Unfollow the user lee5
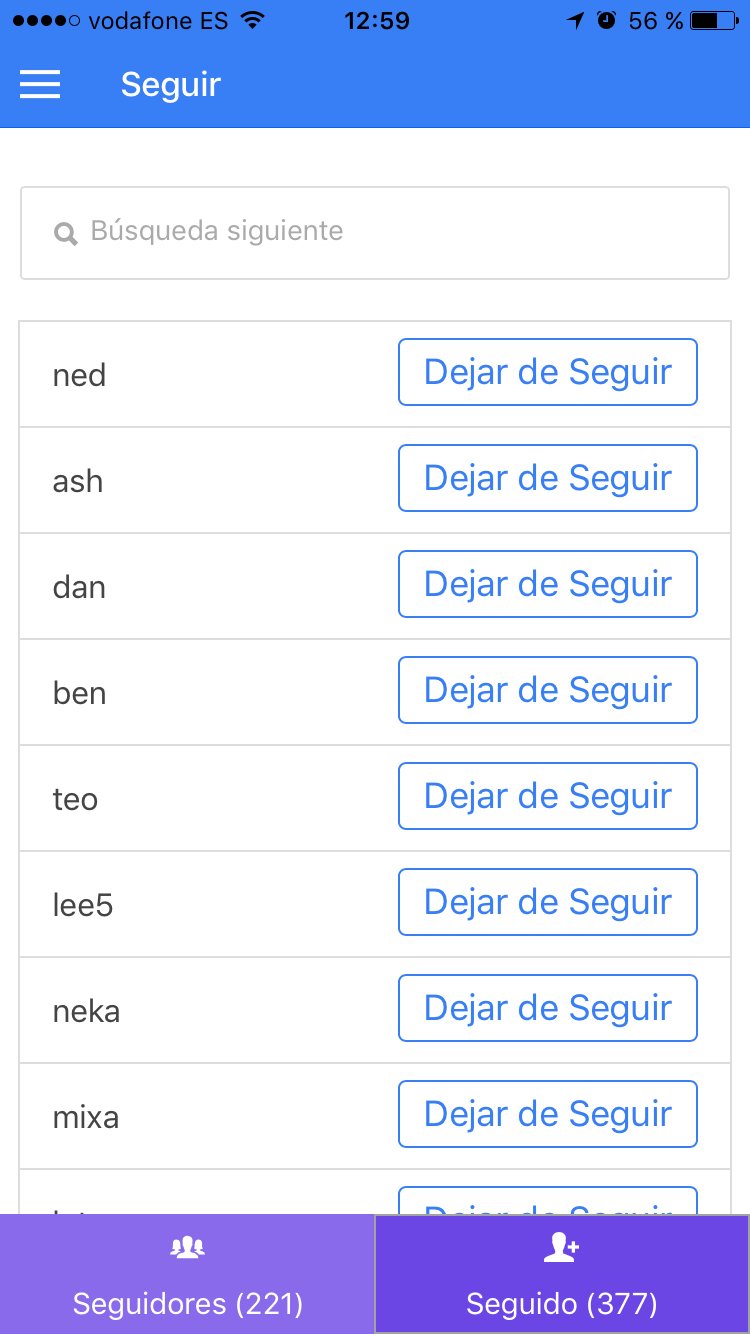750x1334 pixels. click(547, 902)
